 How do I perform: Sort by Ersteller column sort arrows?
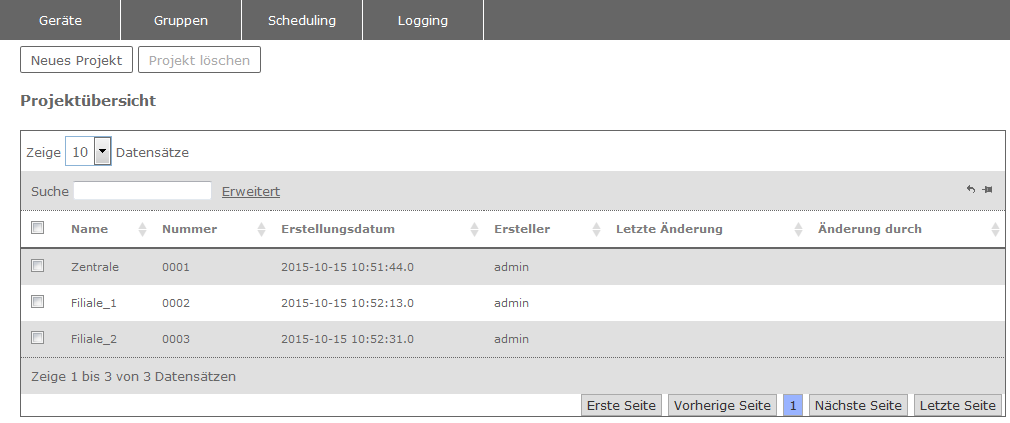pos(596,230)
